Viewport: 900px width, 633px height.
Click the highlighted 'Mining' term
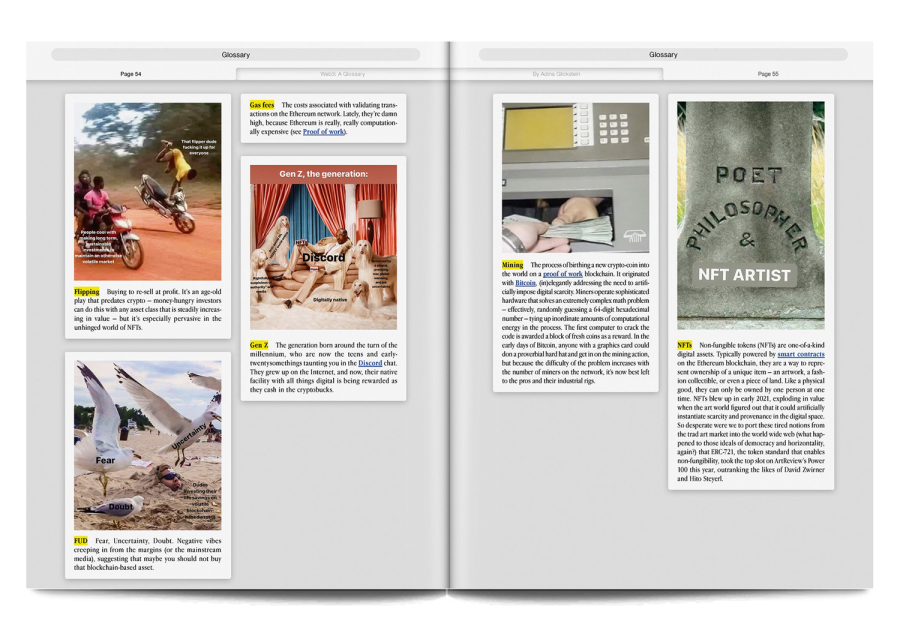[x=513, y=265]
